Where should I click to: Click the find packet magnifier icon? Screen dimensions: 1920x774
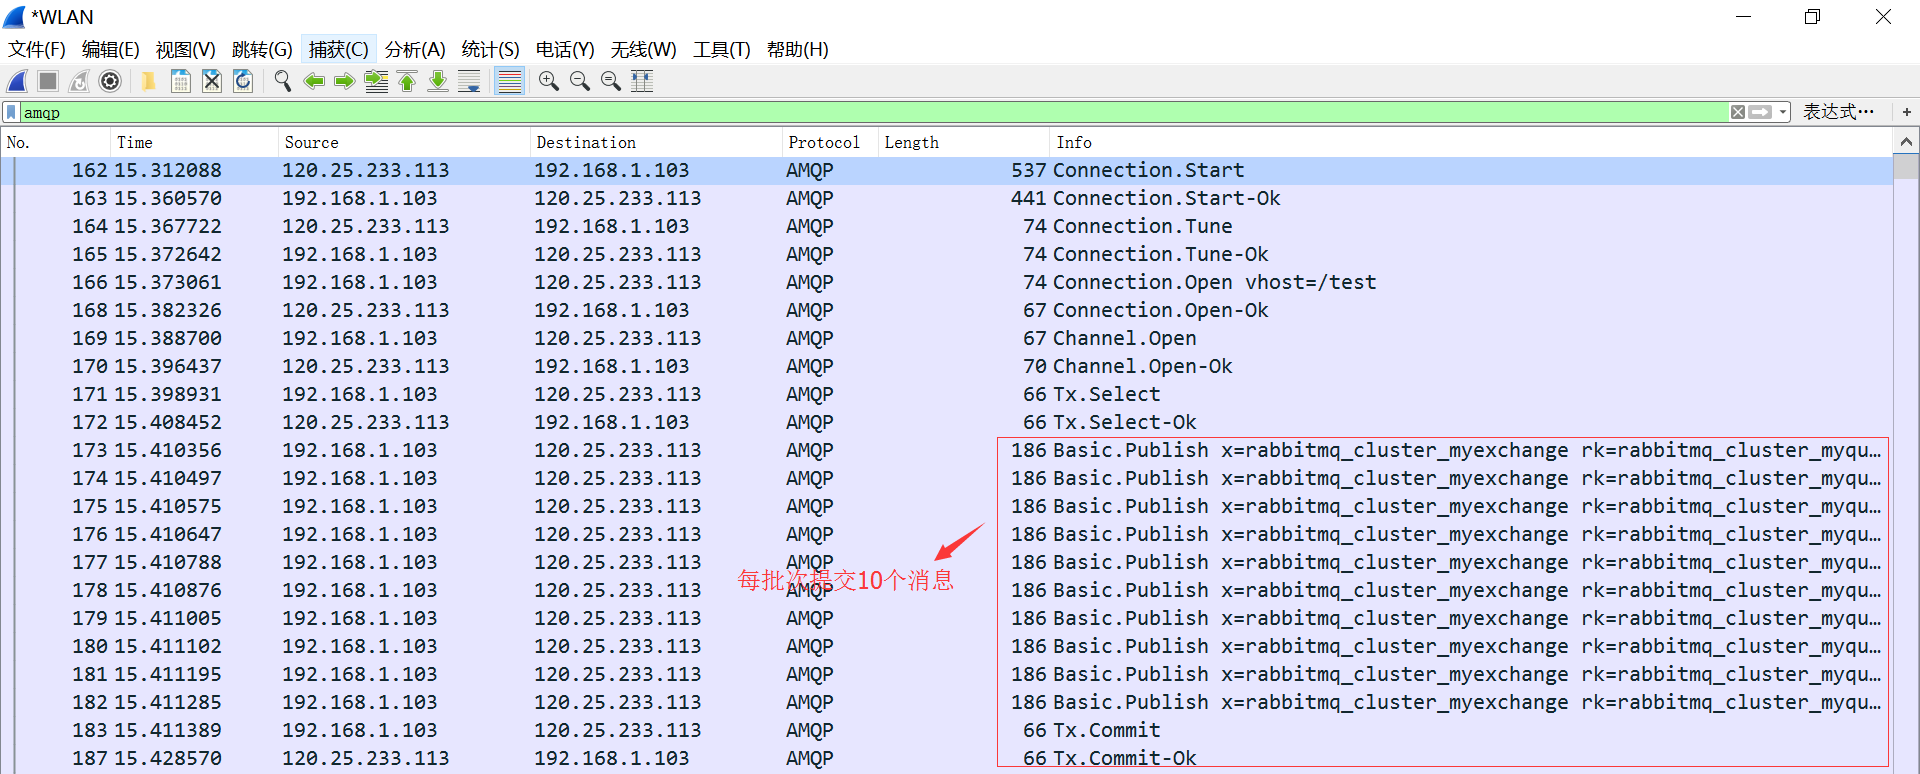pos(283,82)
